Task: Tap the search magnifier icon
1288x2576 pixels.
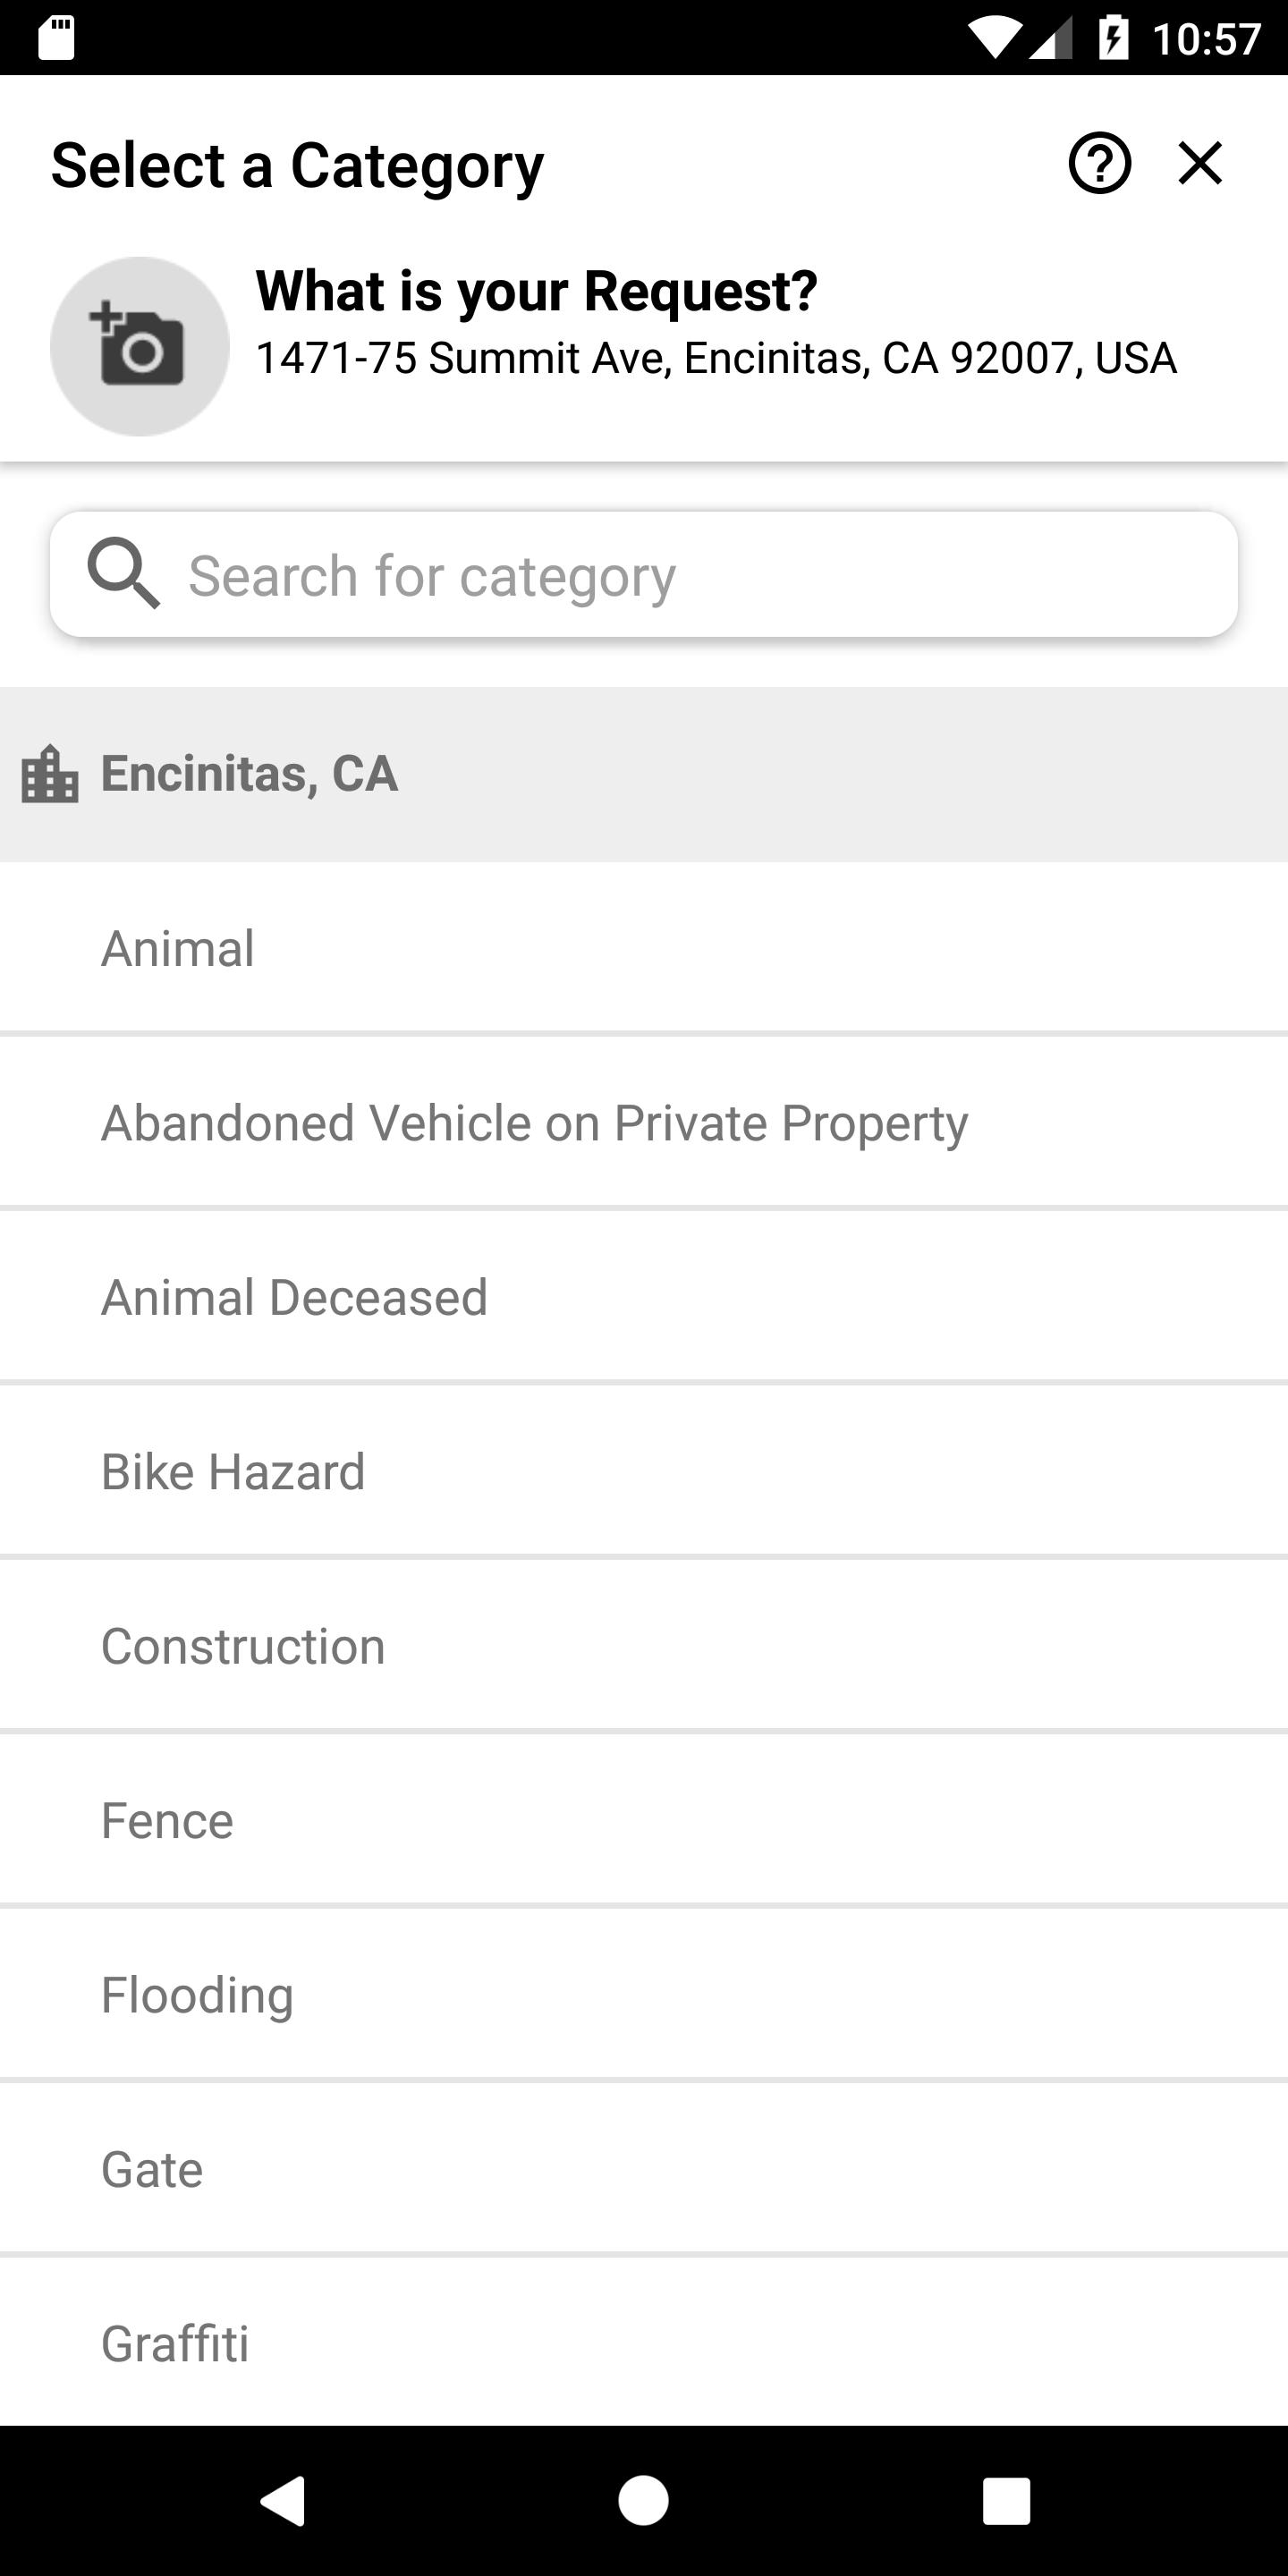Action: 123,573
